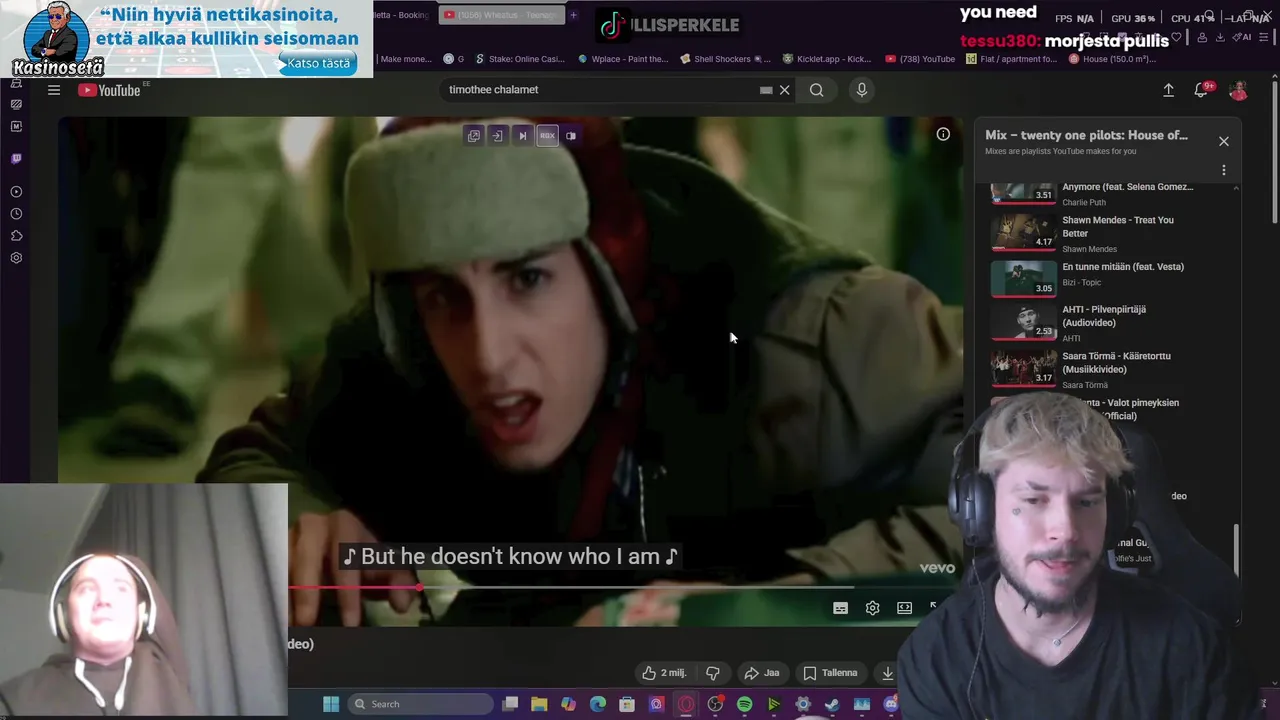The width and height of the screenshot is (1280, 720).
Task: Open the Make mone... bookmark
Action: pos(406,59)
